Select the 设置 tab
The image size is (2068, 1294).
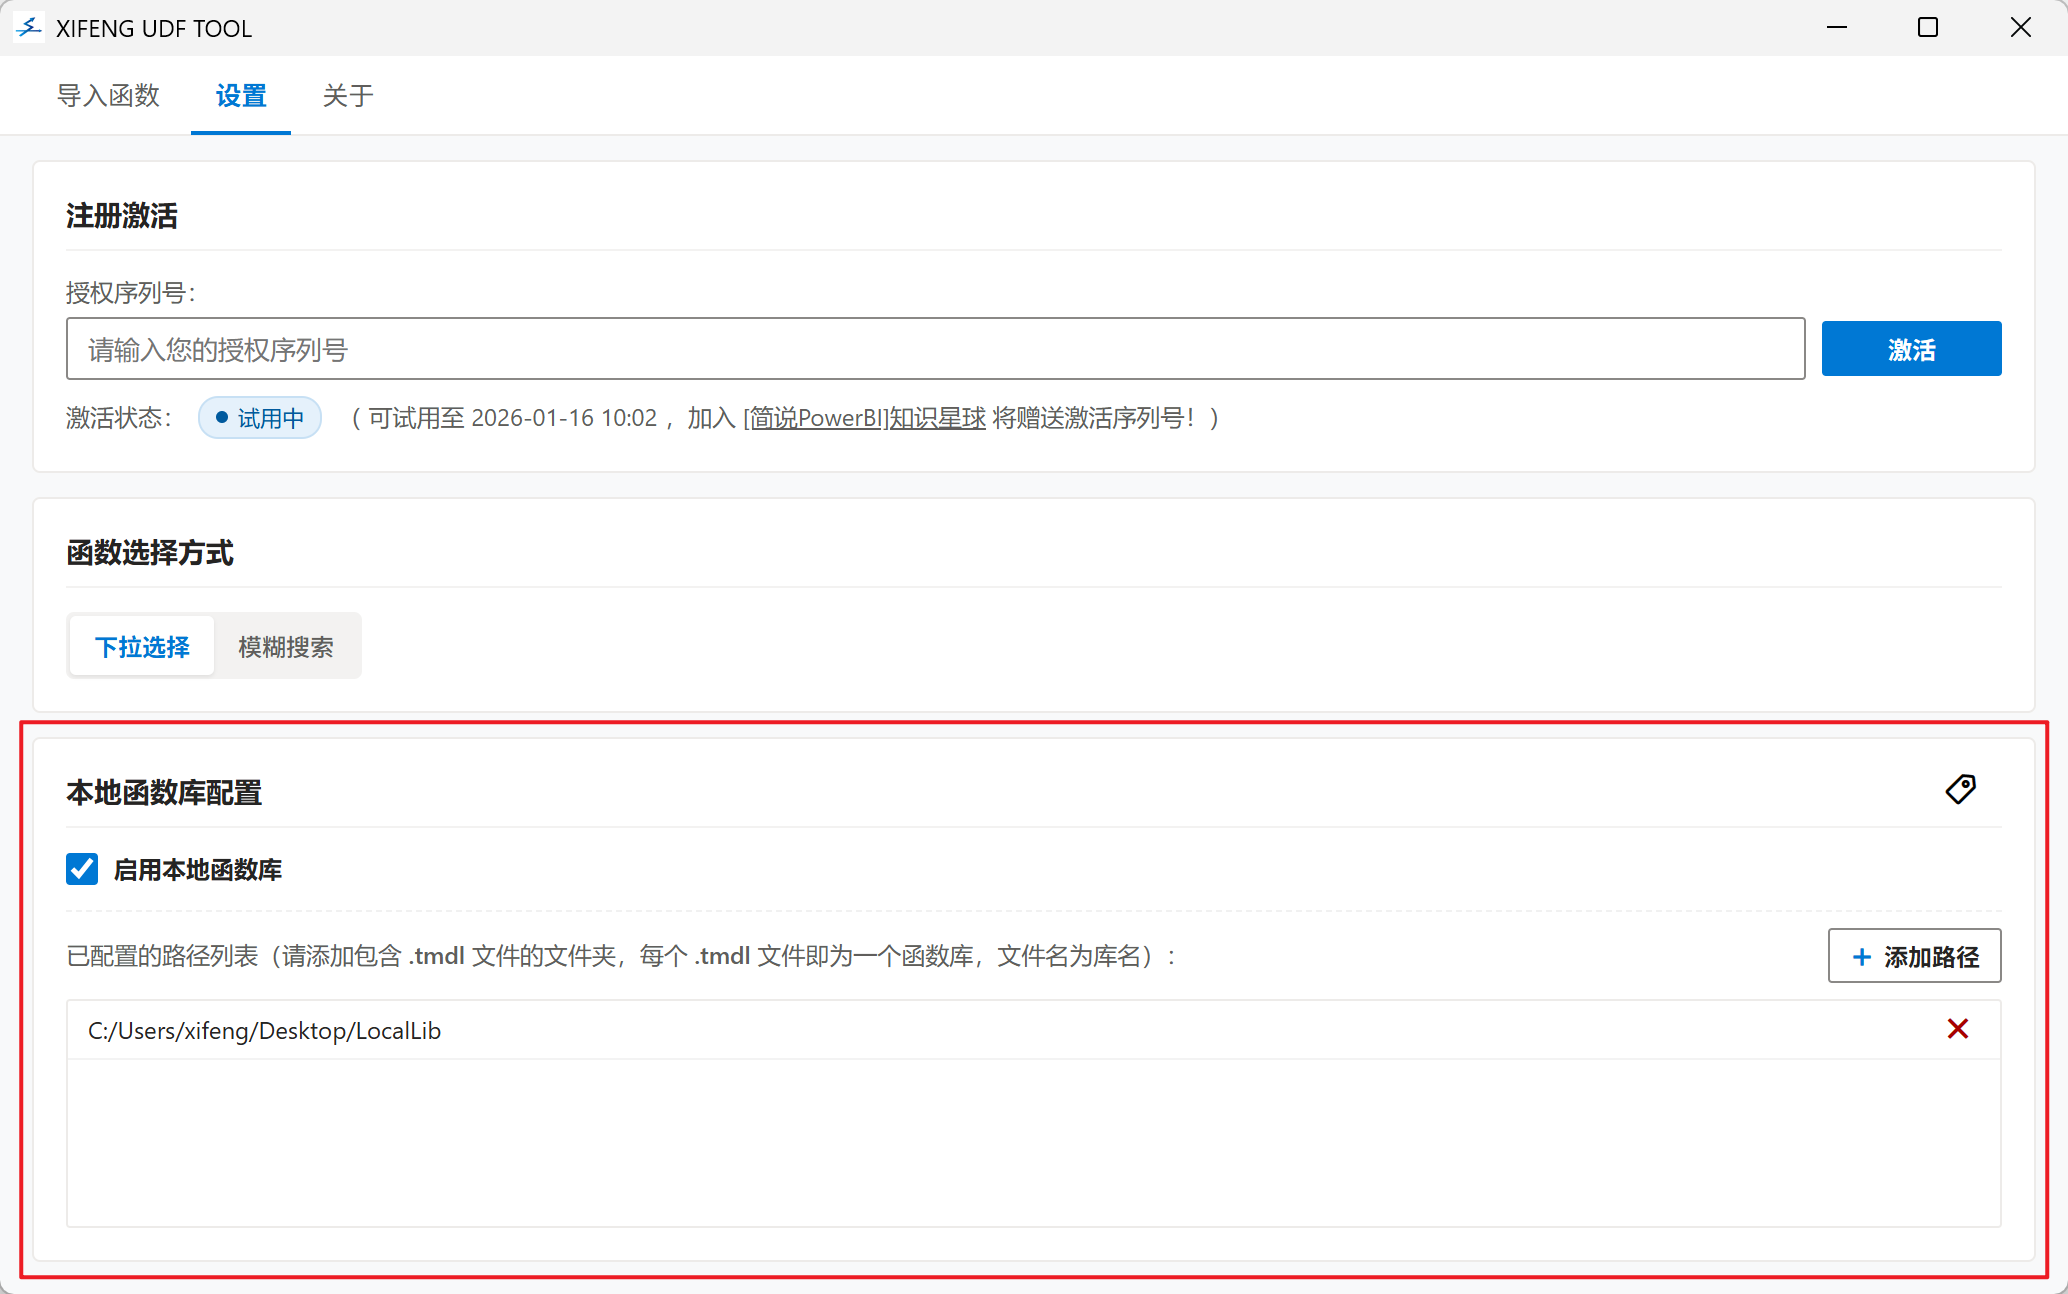(x=241, y=96)
